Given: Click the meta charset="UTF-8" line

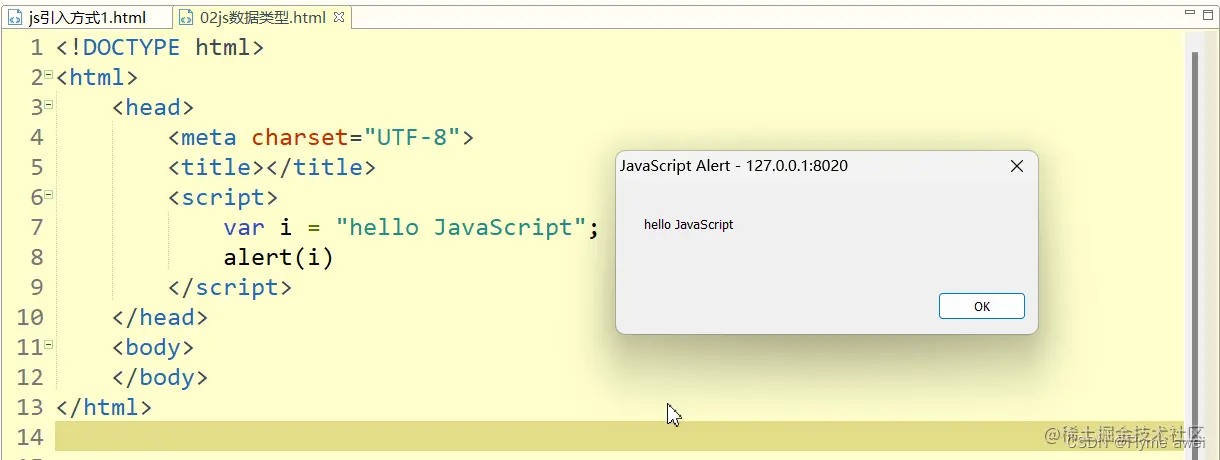Looking at the screenshot, I should [x=321, y=137].
